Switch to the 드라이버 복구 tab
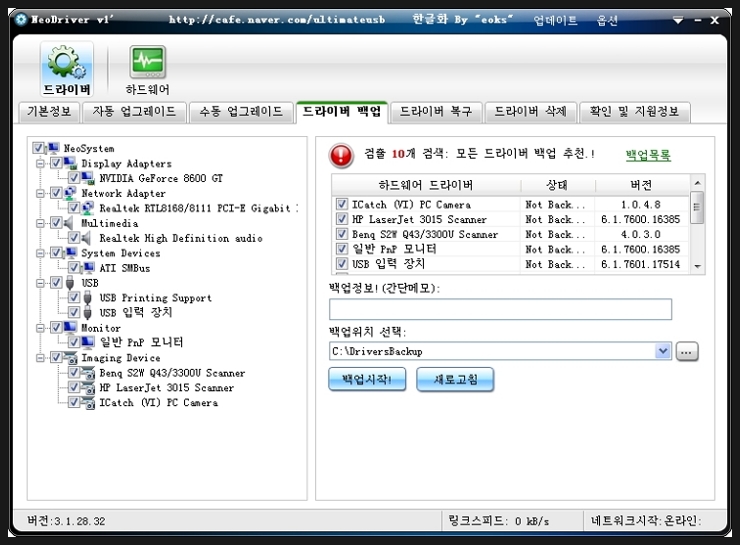The height and width of the screenshot is (545, 740). (434, 112)
